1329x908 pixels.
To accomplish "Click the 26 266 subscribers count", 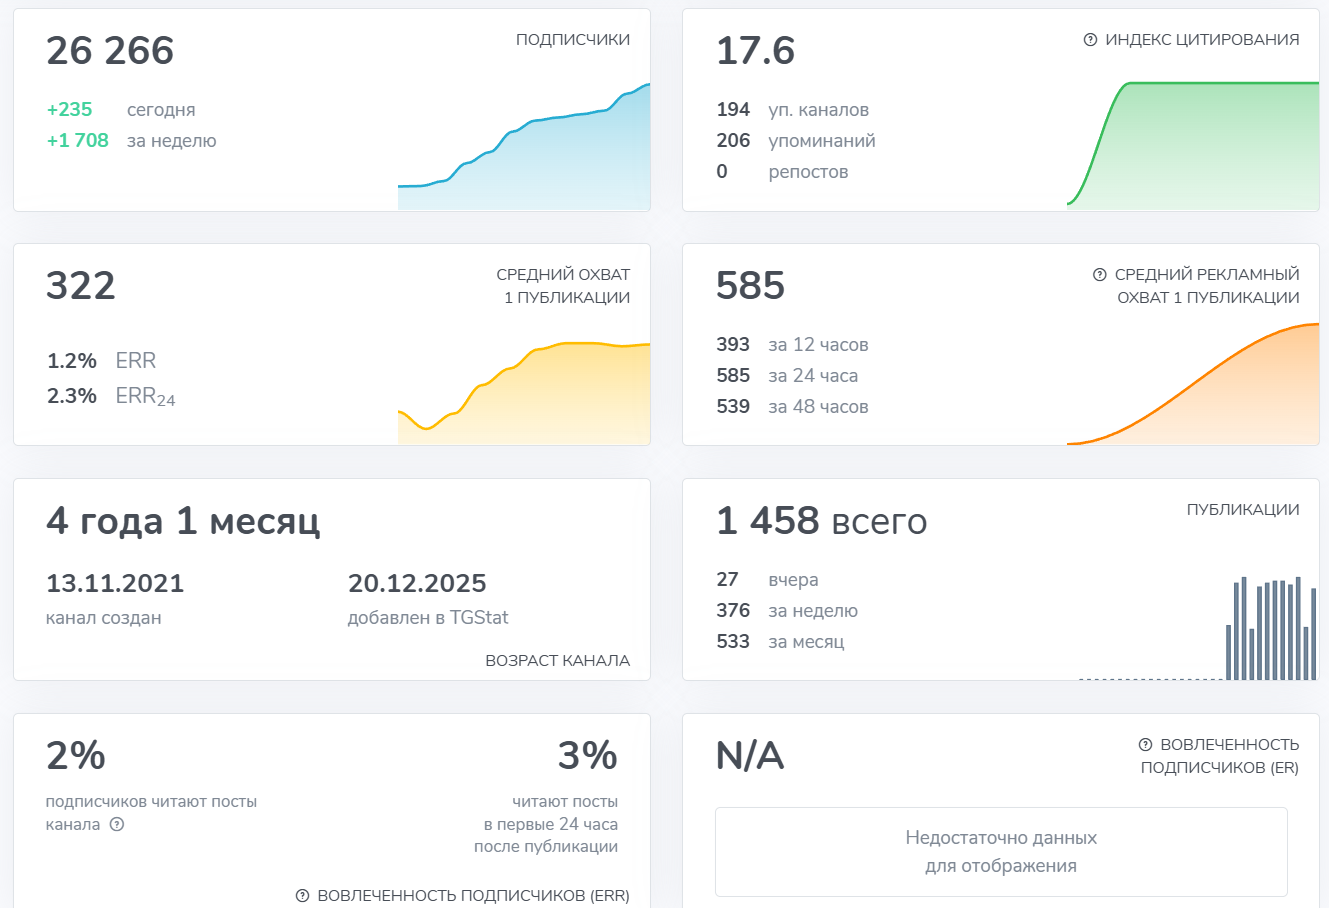I will click(x=110, y=51).
